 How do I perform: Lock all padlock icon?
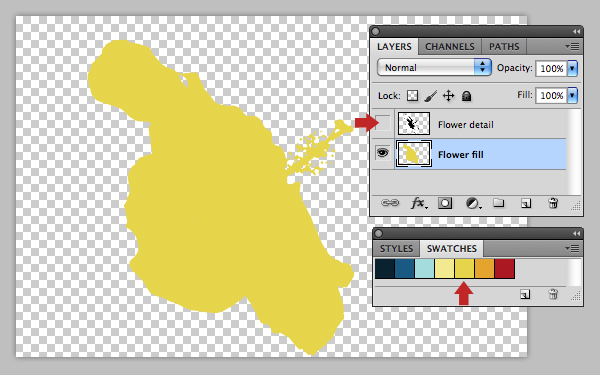466,96
